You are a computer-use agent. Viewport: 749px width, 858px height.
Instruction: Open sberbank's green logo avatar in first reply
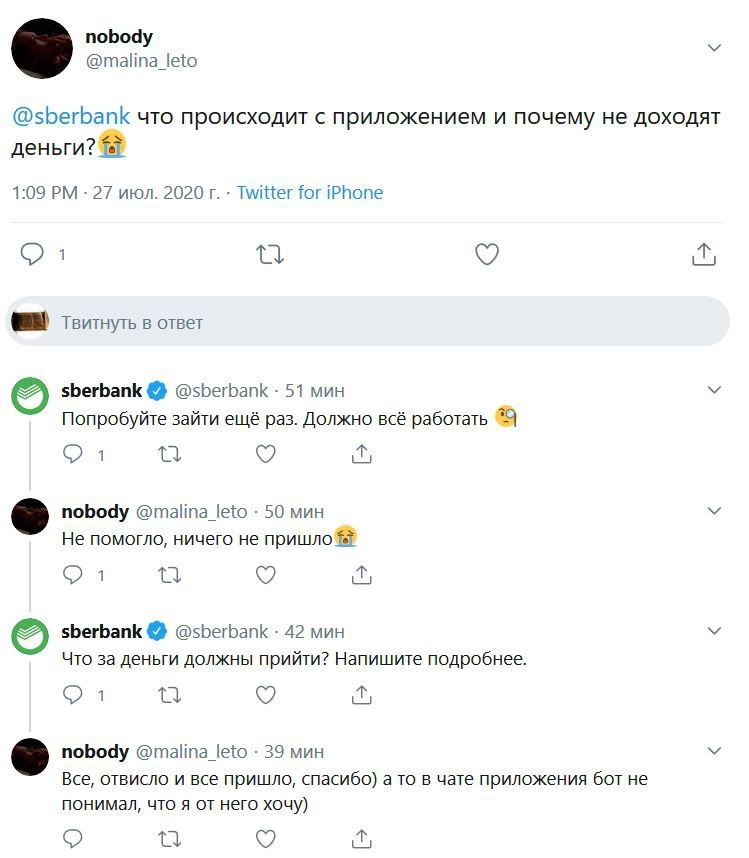(30, 397)
